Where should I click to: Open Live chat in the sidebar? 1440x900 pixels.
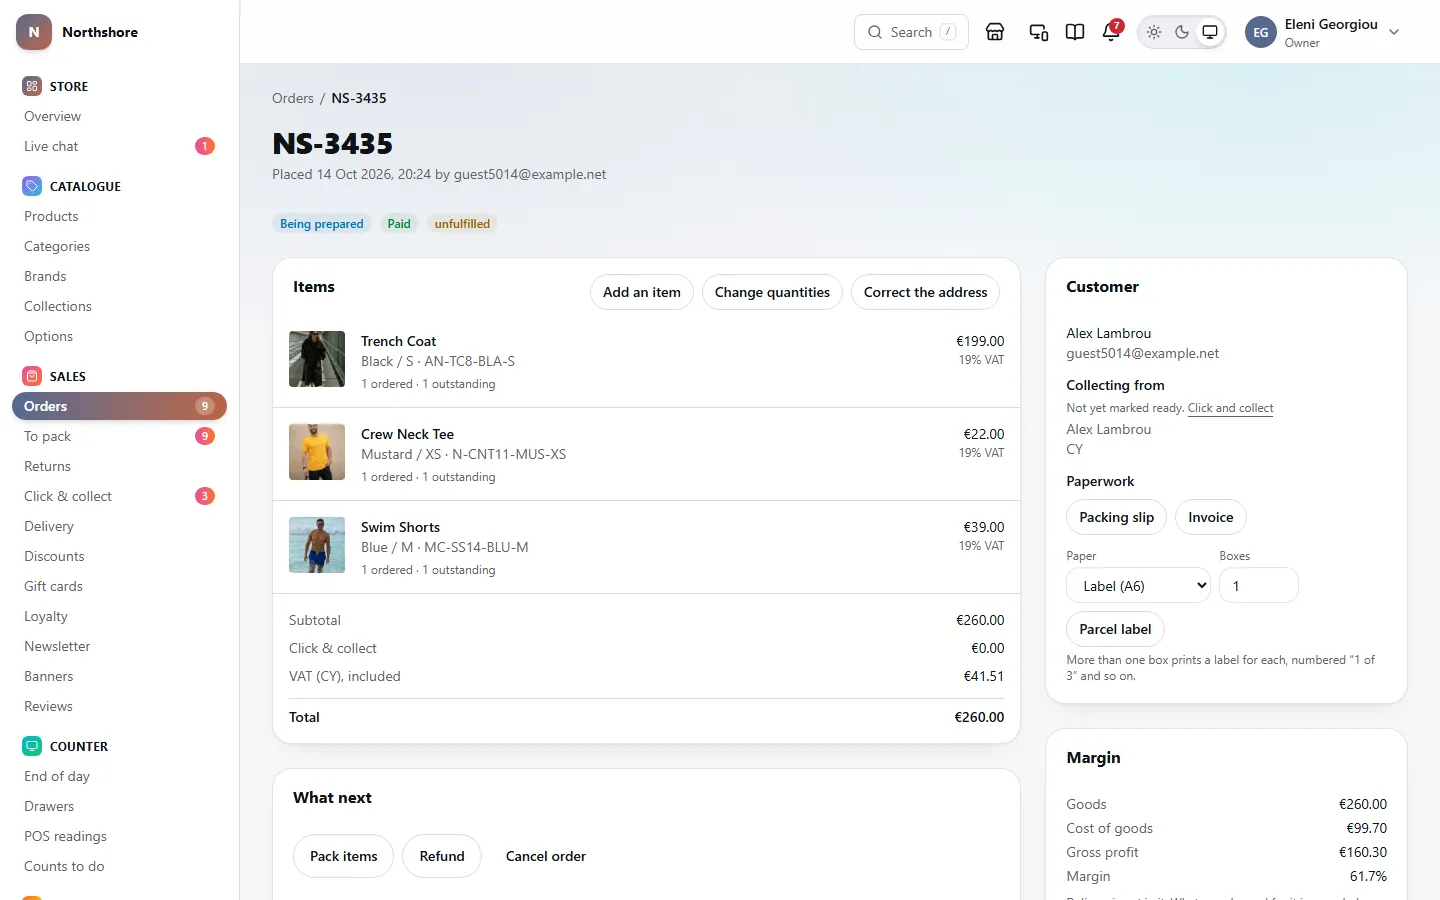click(x=119, y=146)
